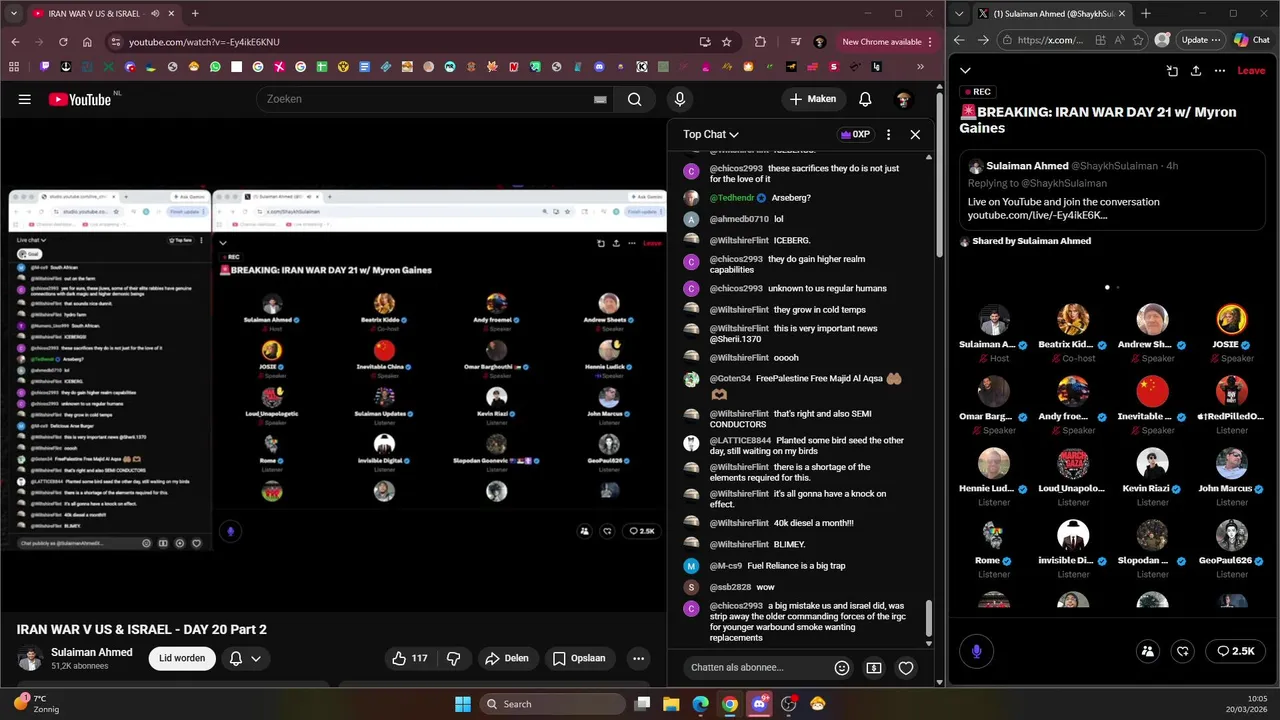Expand the Top Chat mode dropdown

(x=711, y=134)
